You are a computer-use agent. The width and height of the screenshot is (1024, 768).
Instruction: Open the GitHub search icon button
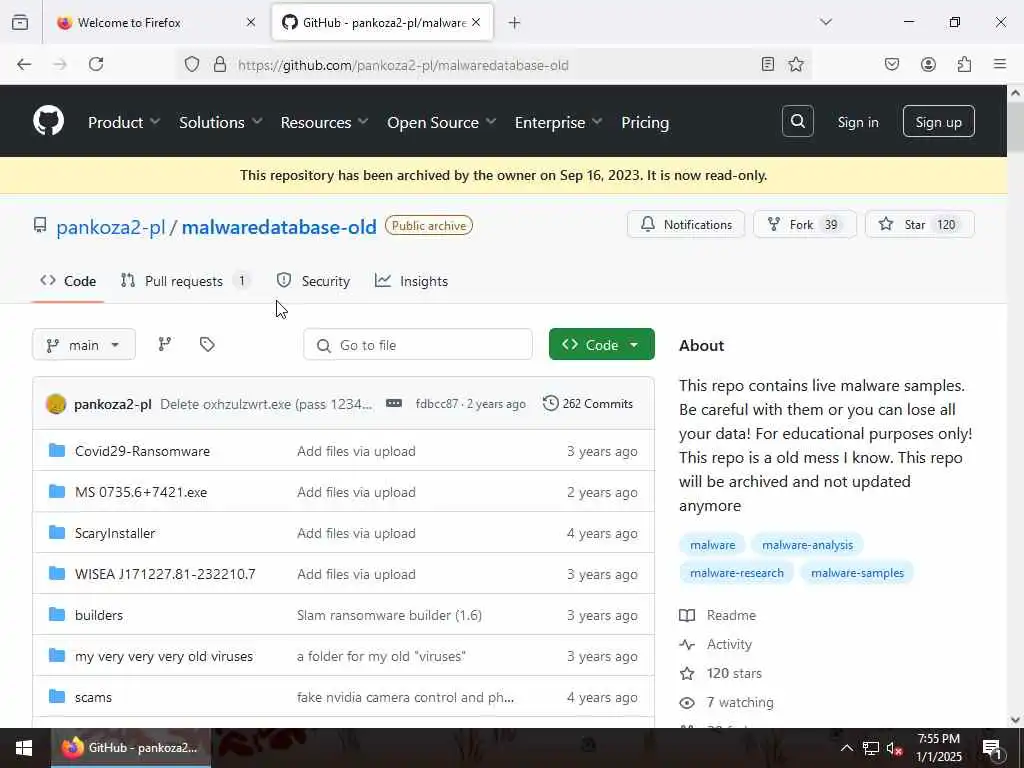797,121
